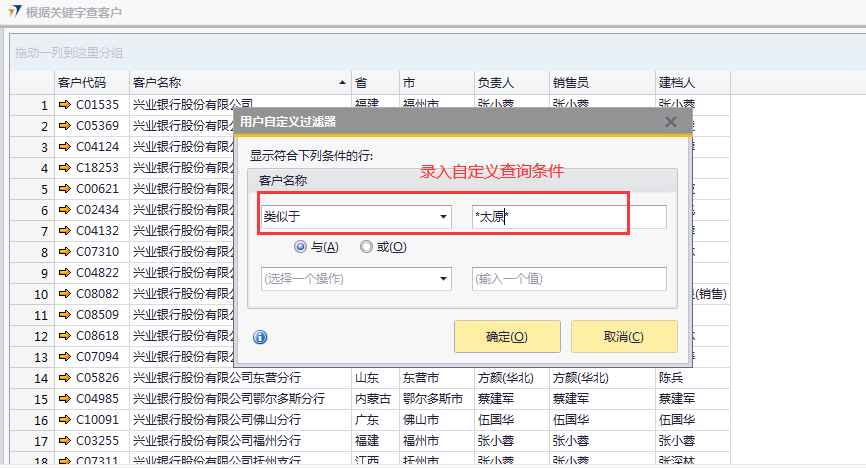Select the 或(O) radio button
The image size is (866, 468).
point(366,246)
